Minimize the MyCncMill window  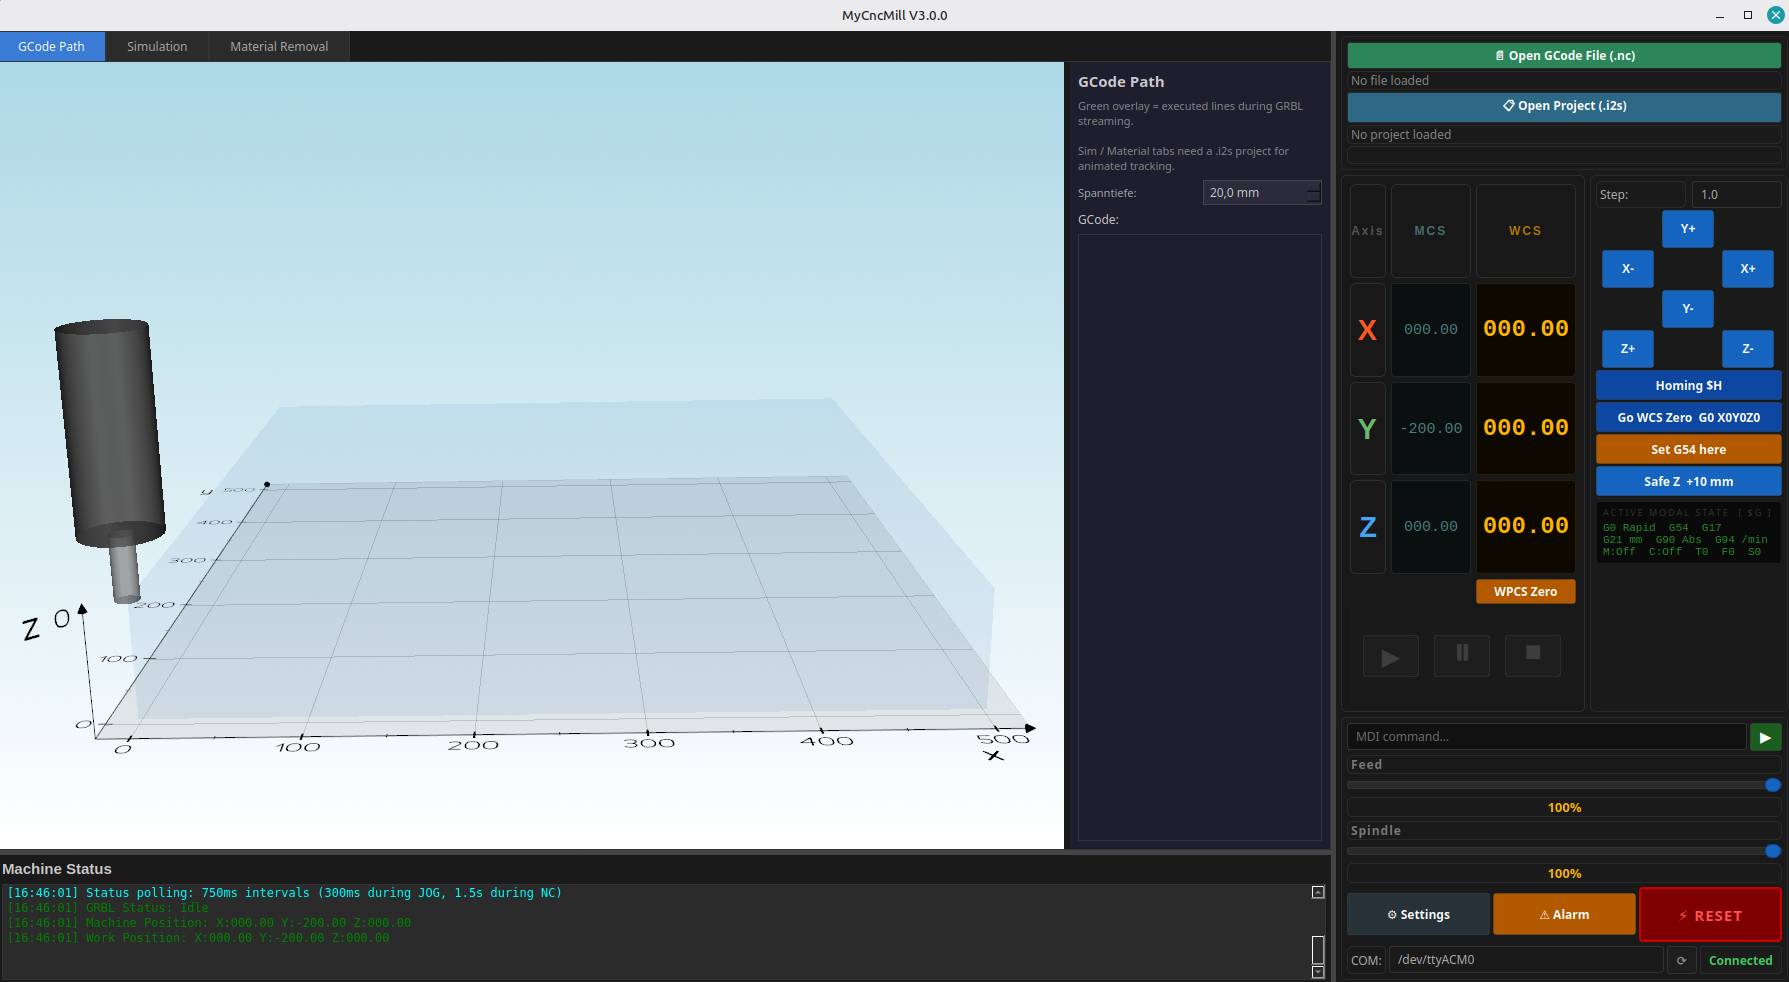coord(1720,15)
